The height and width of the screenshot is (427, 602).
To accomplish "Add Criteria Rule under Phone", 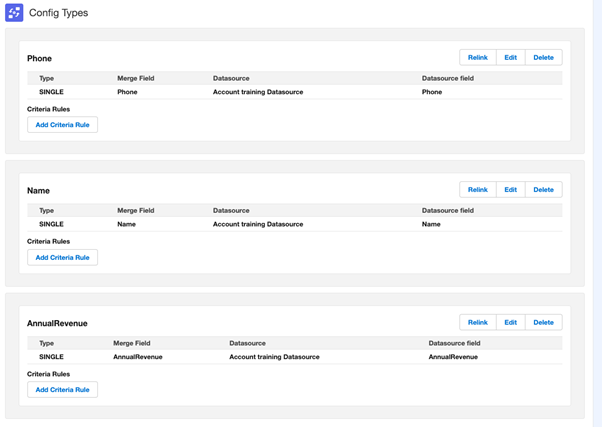I will pos(62,125).
